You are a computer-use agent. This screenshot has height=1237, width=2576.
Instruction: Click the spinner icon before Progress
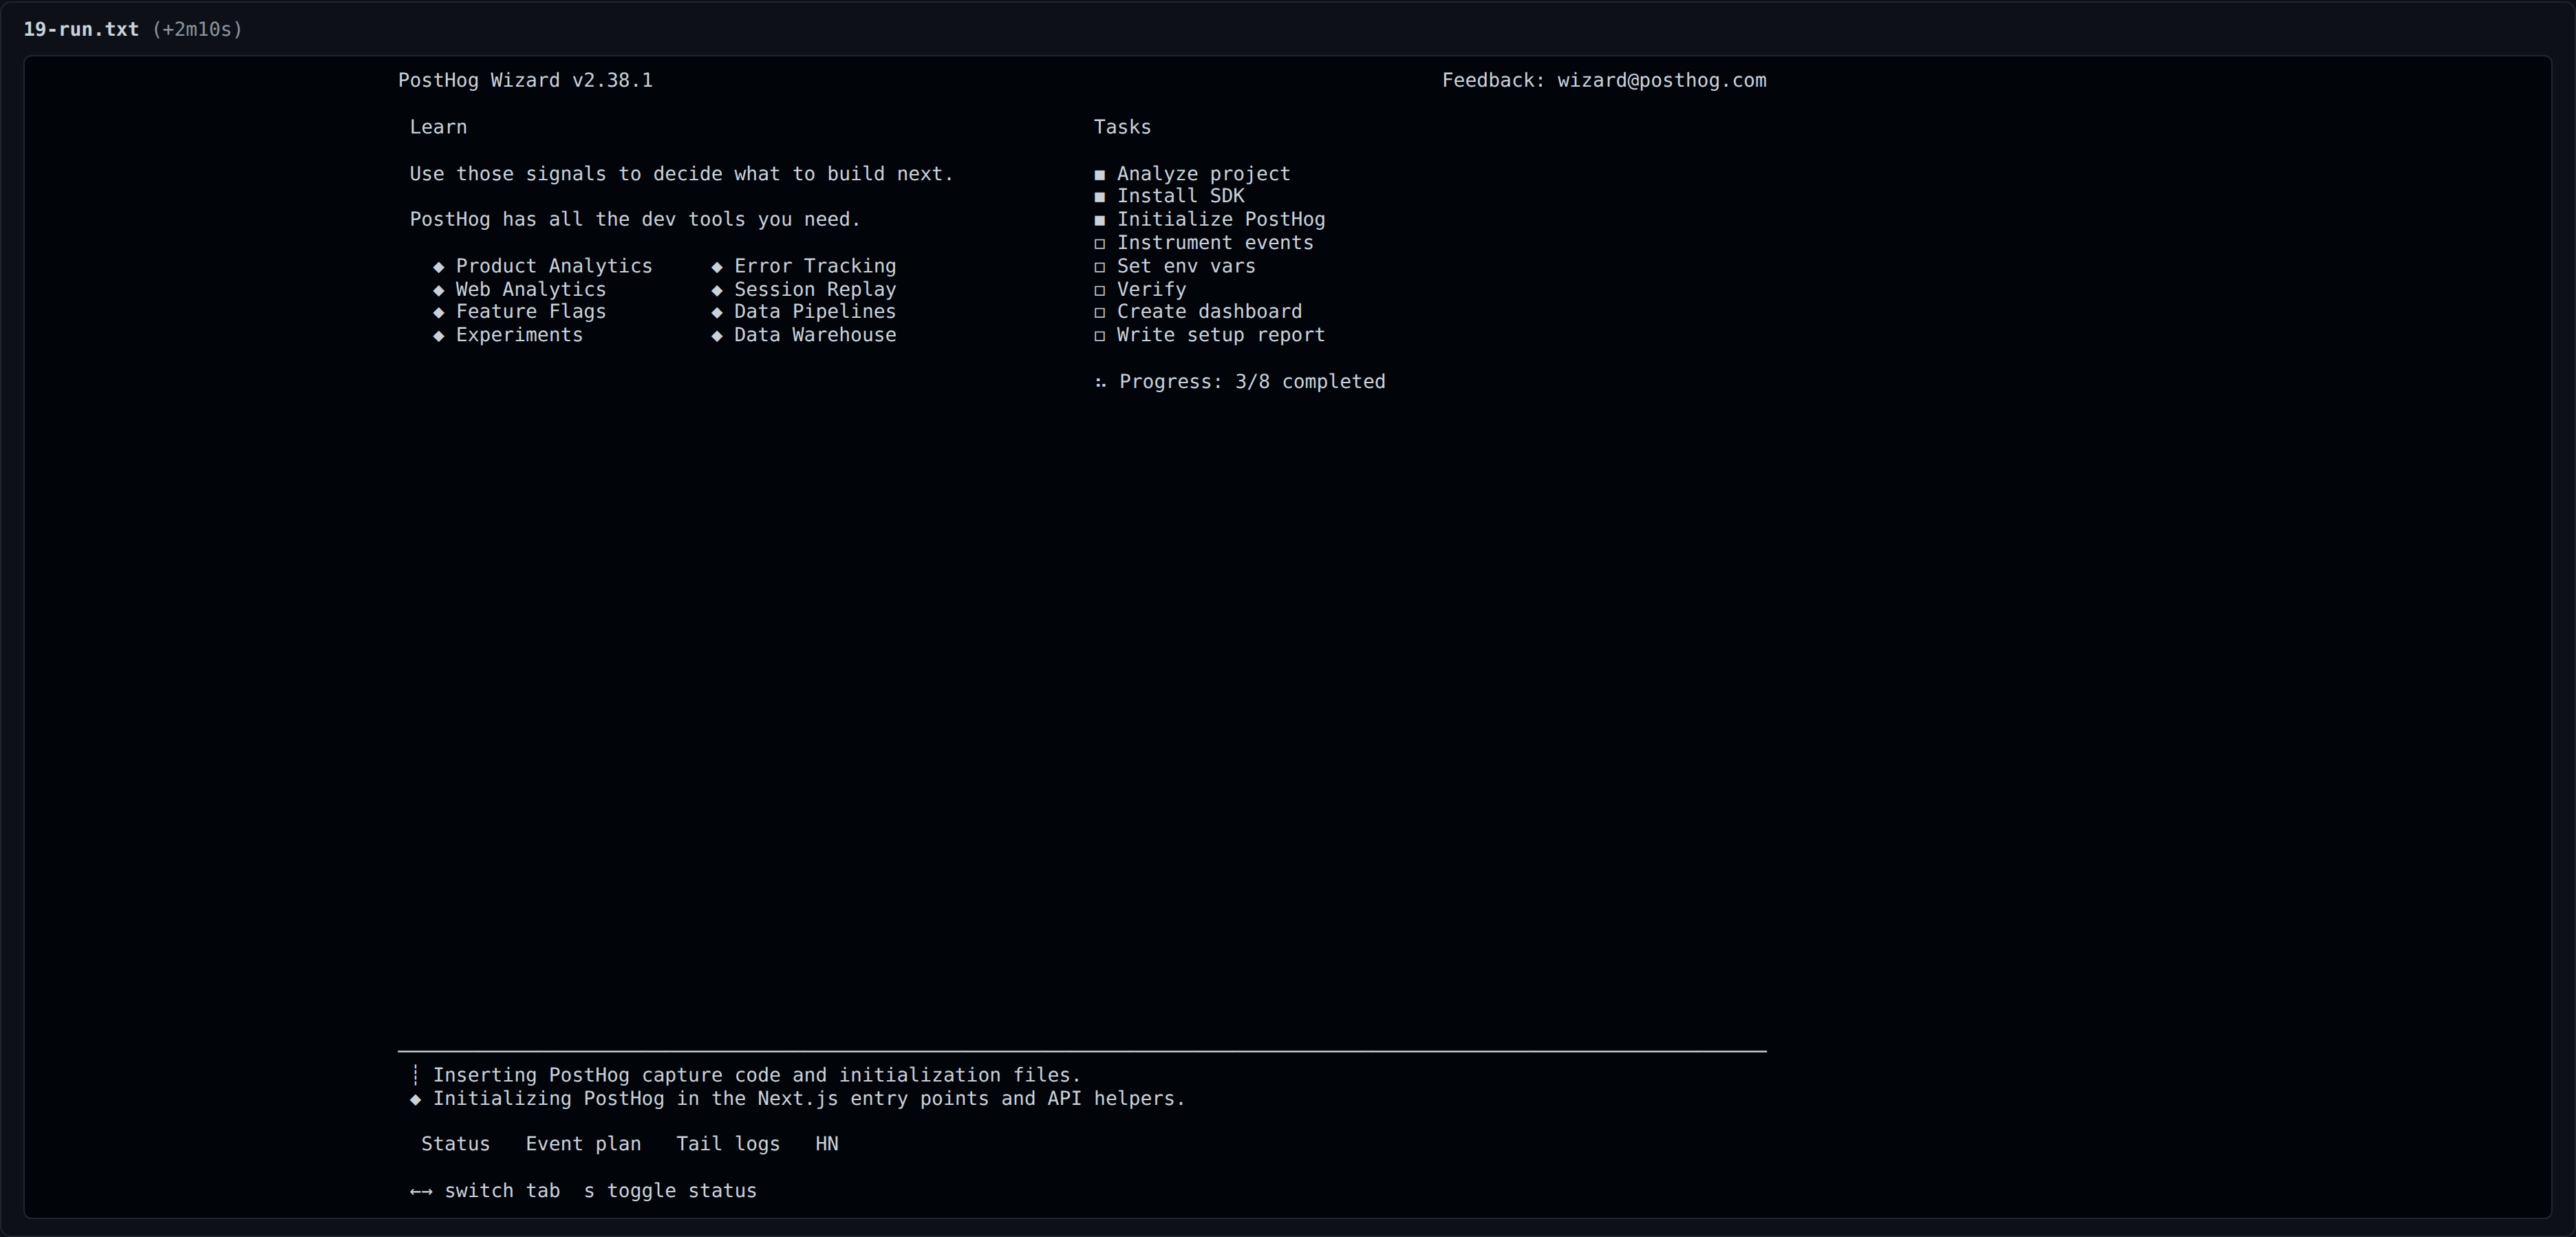[x=1100, y=383]
